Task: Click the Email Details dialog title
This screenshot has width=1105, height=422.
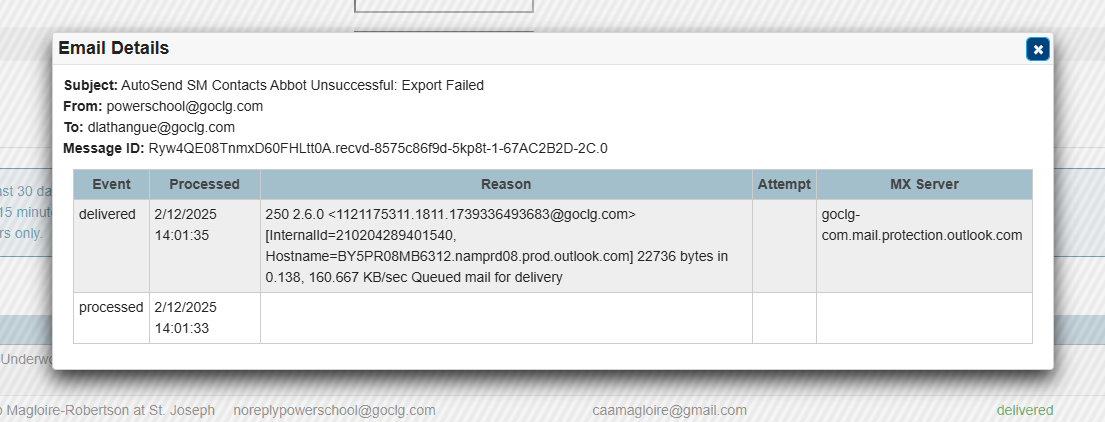Action: coord(113,48)
